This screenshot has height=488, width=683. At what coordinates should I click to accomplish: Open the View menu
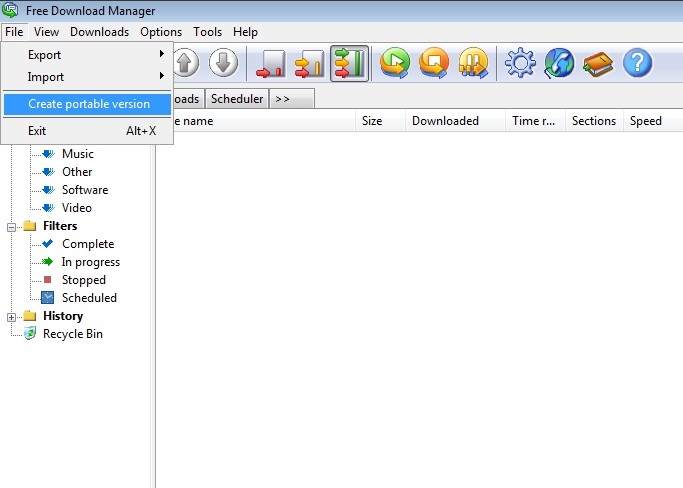point(46,32)
